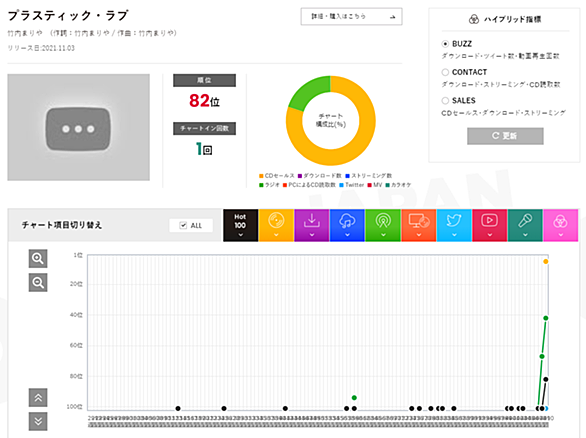
Task: Expand the pink hybrid indicator tab
Action: point(561,225)
